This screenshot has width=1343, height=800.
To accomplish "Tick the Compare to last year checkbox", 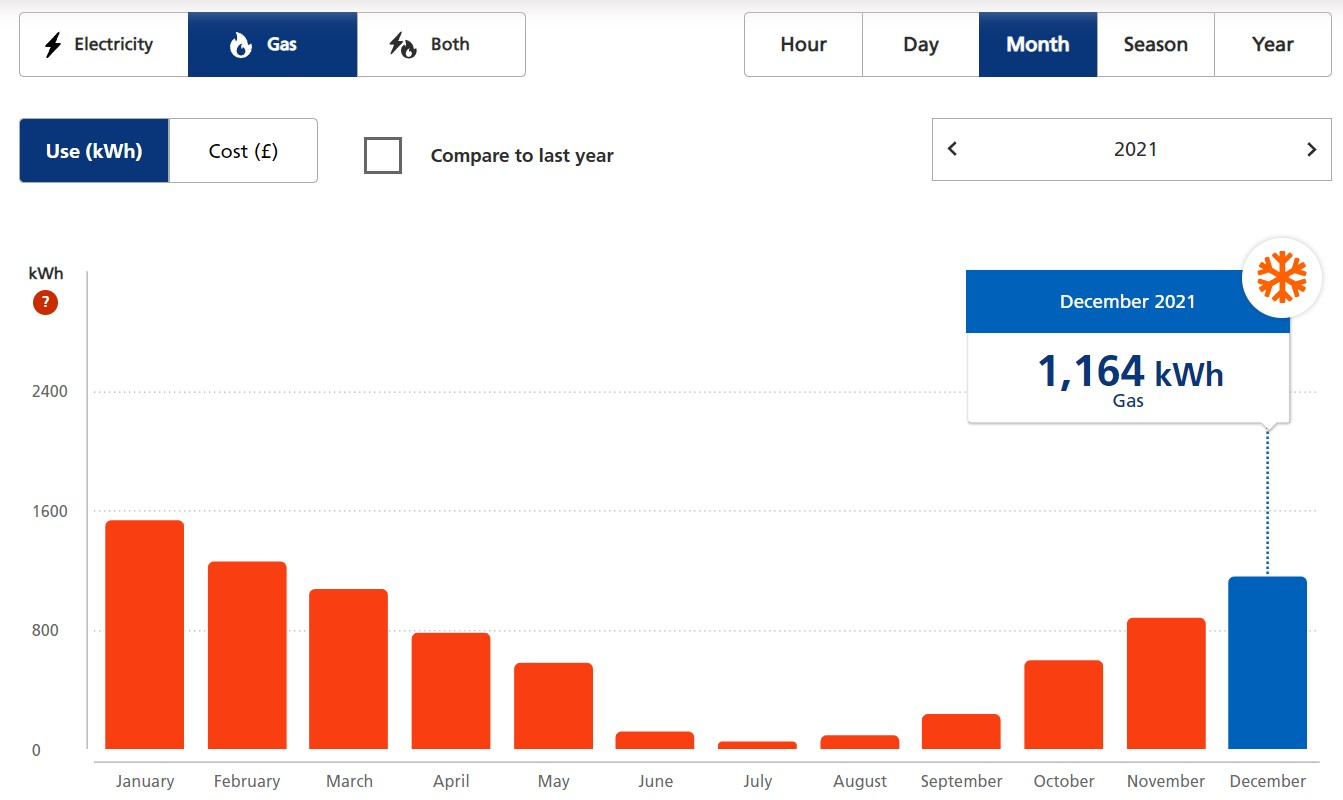I will pyautogui.click(x=383, y=156).
